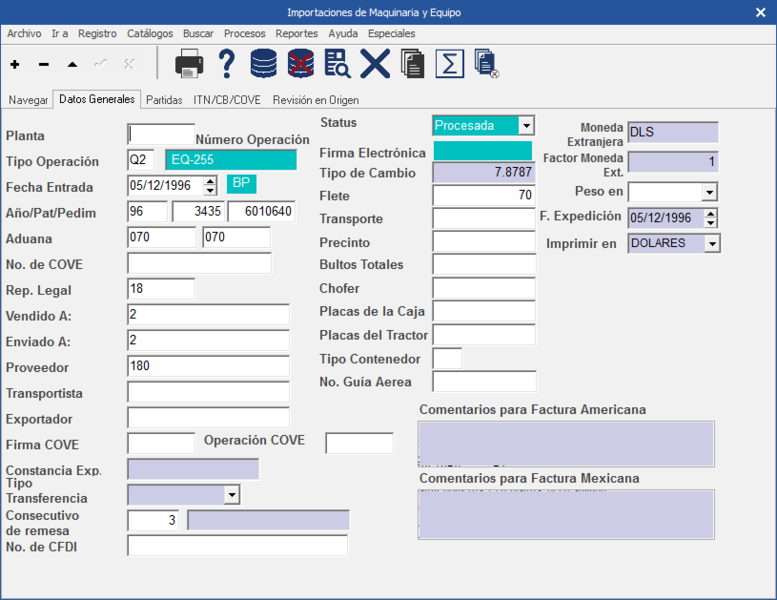Expand the Tipo Transferencia dropdown
Screen dimensions: 777x600
click(x=231, y=495)
